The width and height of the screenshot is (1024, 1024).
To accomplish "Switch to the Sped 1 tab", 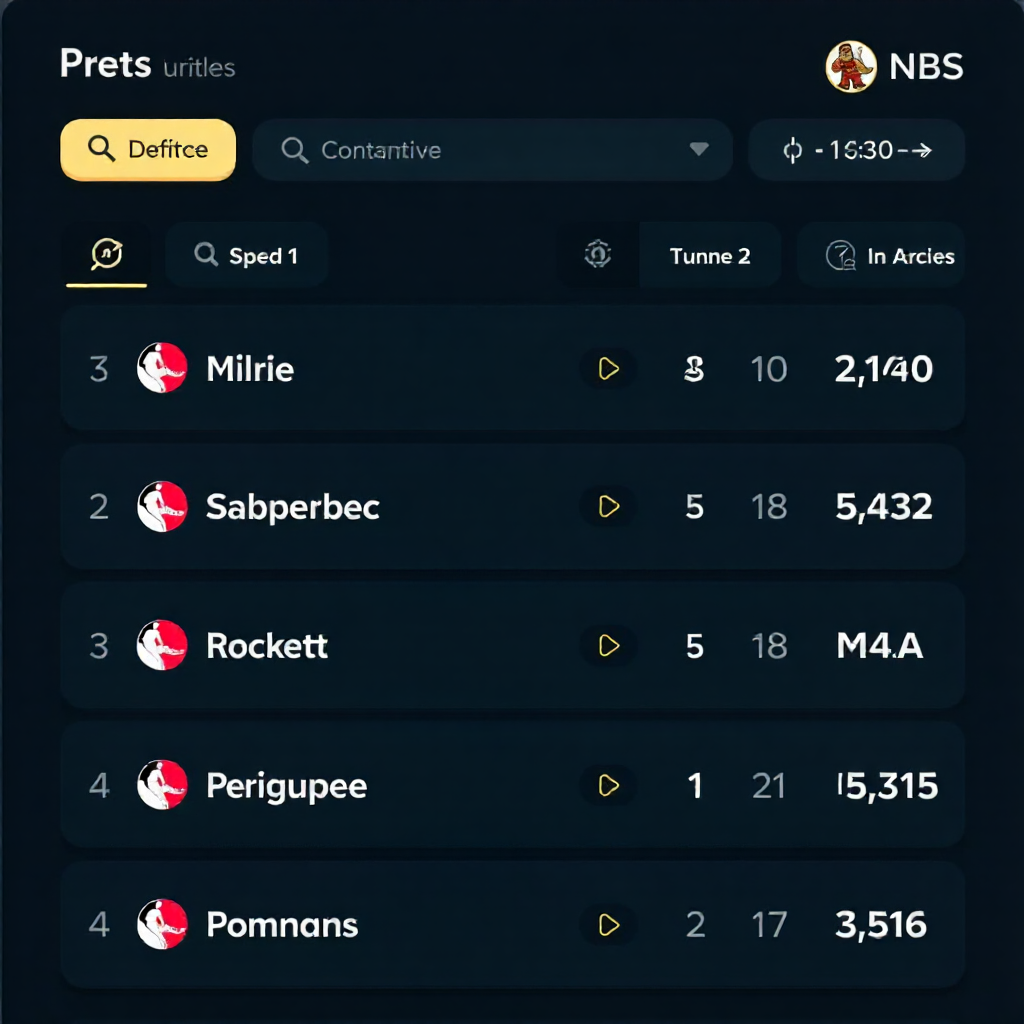I will coord(246,255).
